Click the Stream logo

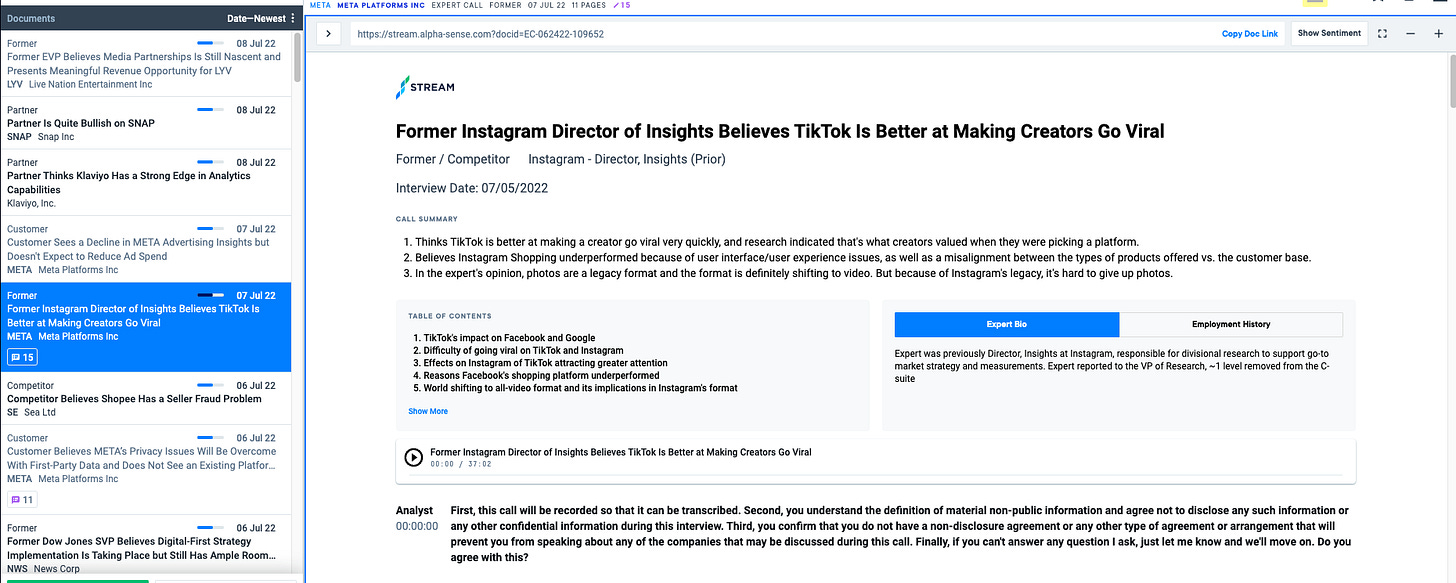click(425, 88)
